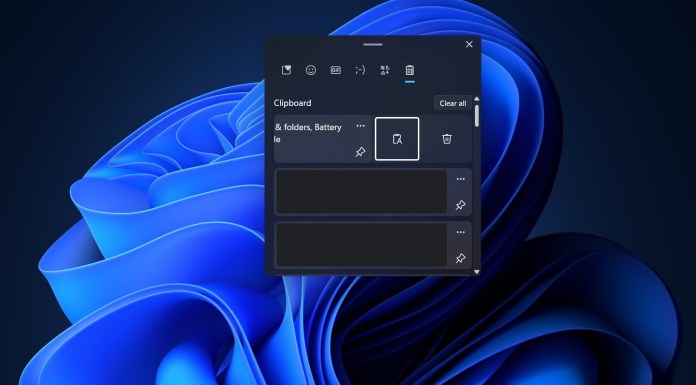
Task: Expand the second clipboard item's three-dot menu
Action: [x=461, y=179]
